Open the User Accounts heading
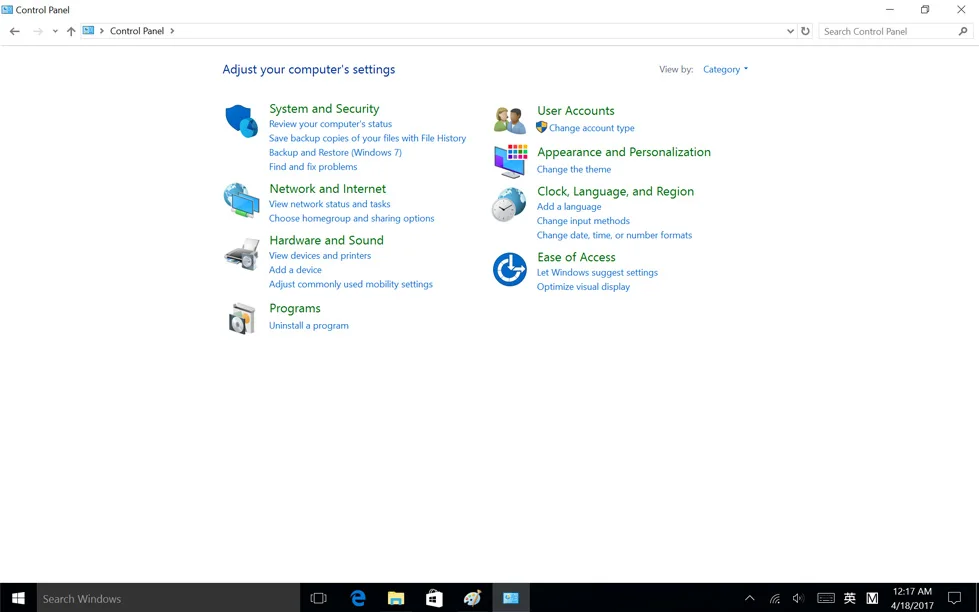Screen dimensions: 979x612 coord(576,111)
